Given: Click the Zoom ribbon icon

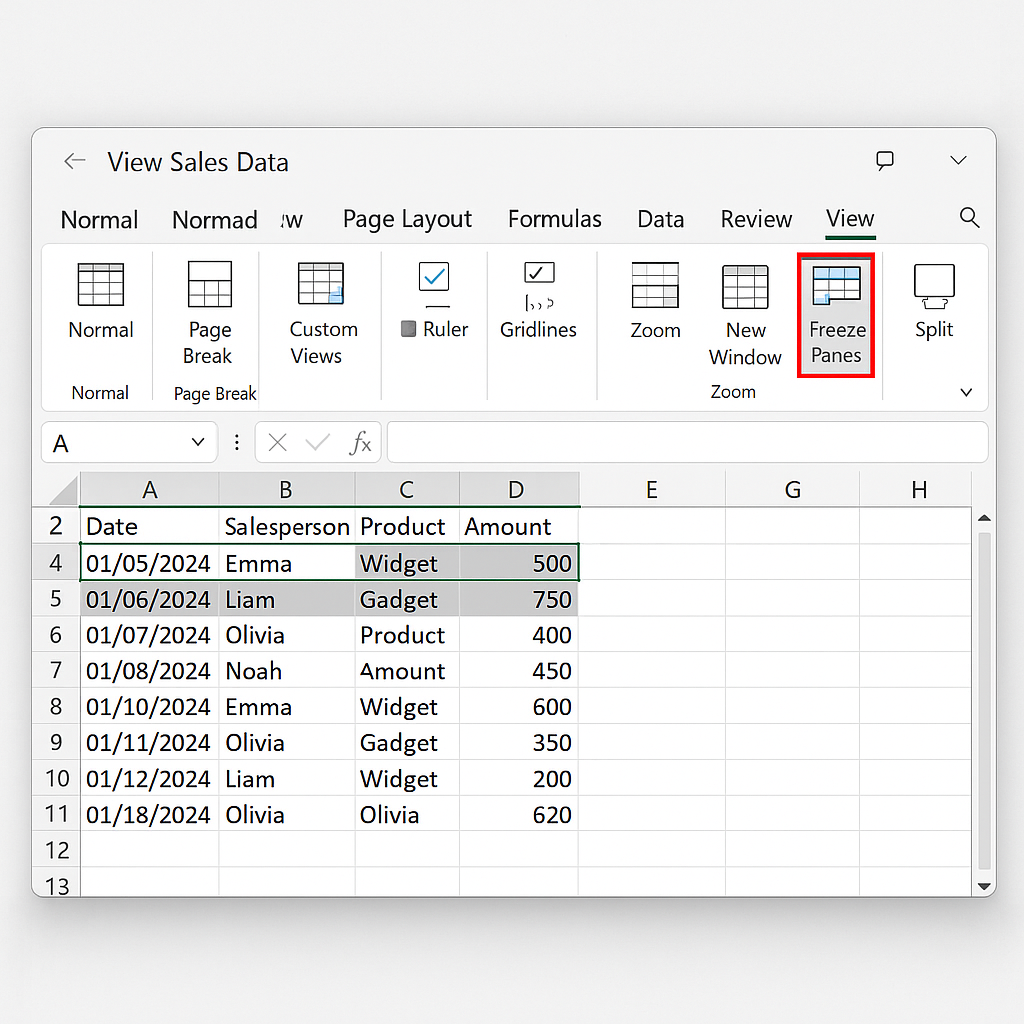Looking at the screenshot, I should pos(655,286).
